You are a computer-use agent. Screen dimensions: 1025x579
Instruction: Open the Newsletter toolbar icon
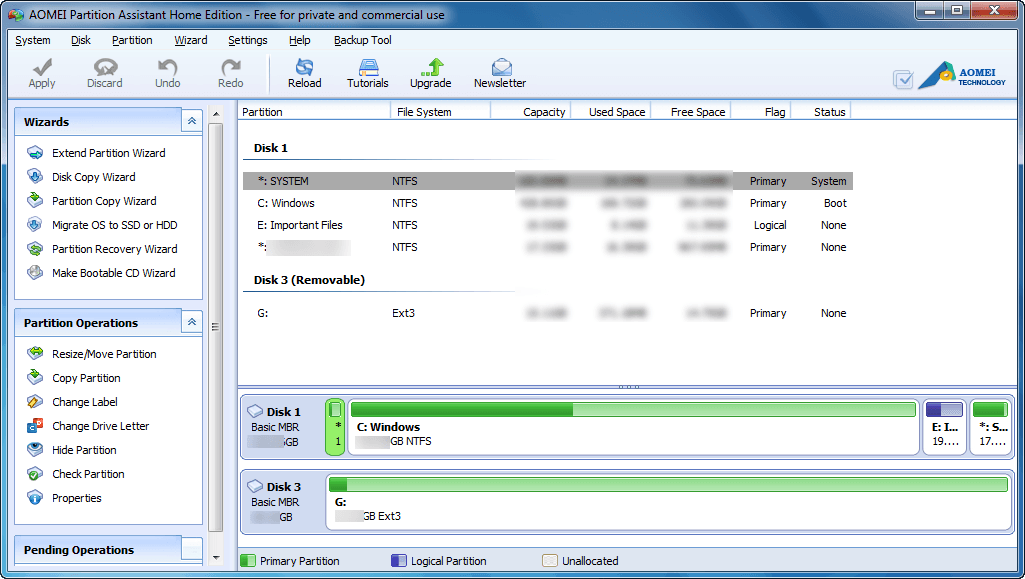(501, 67)
